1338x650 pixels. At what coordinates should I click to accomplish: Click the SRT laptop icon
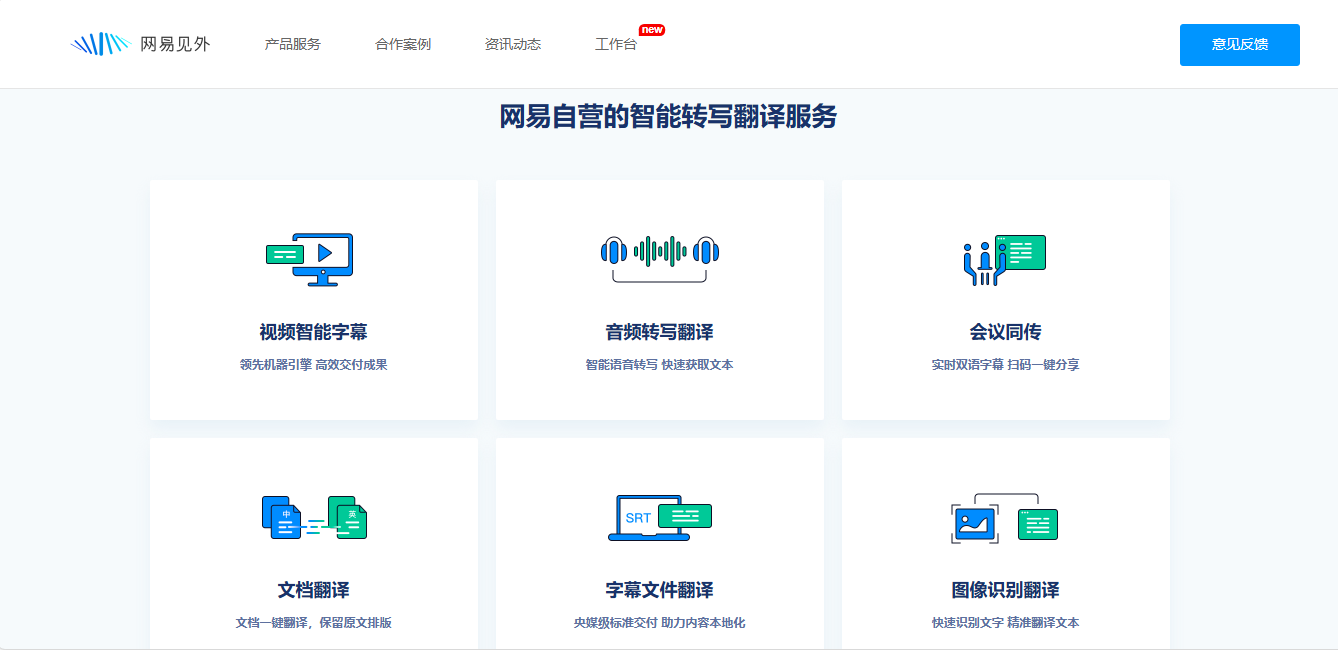coord(660,518)
